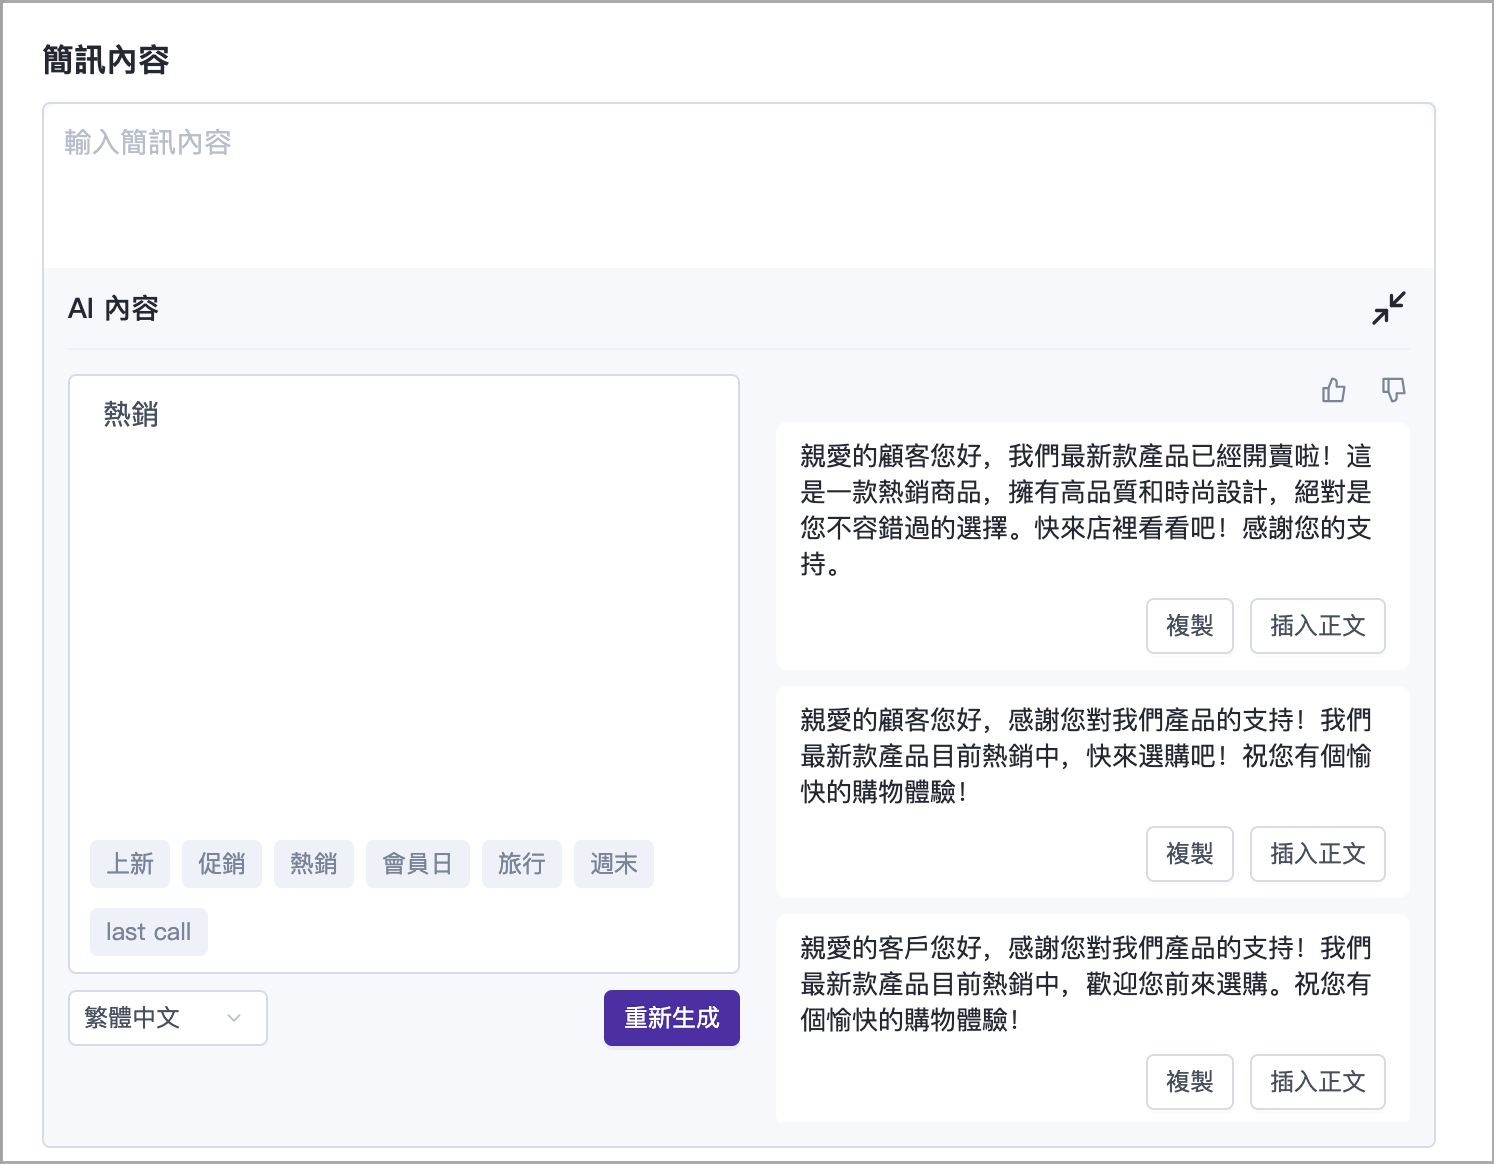Choose the 週末 keyword tag

pos(613,864)
